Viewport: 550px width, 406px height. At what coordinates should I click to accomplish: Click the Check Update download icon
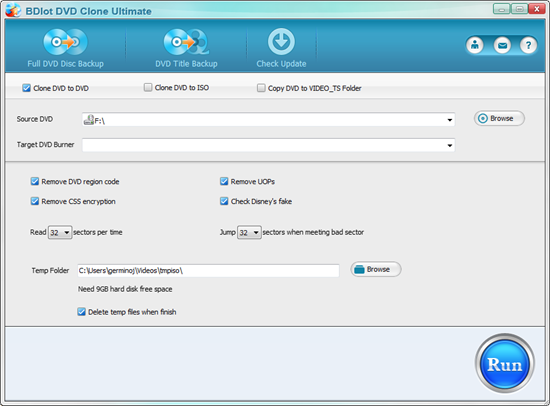click(281, 41)
